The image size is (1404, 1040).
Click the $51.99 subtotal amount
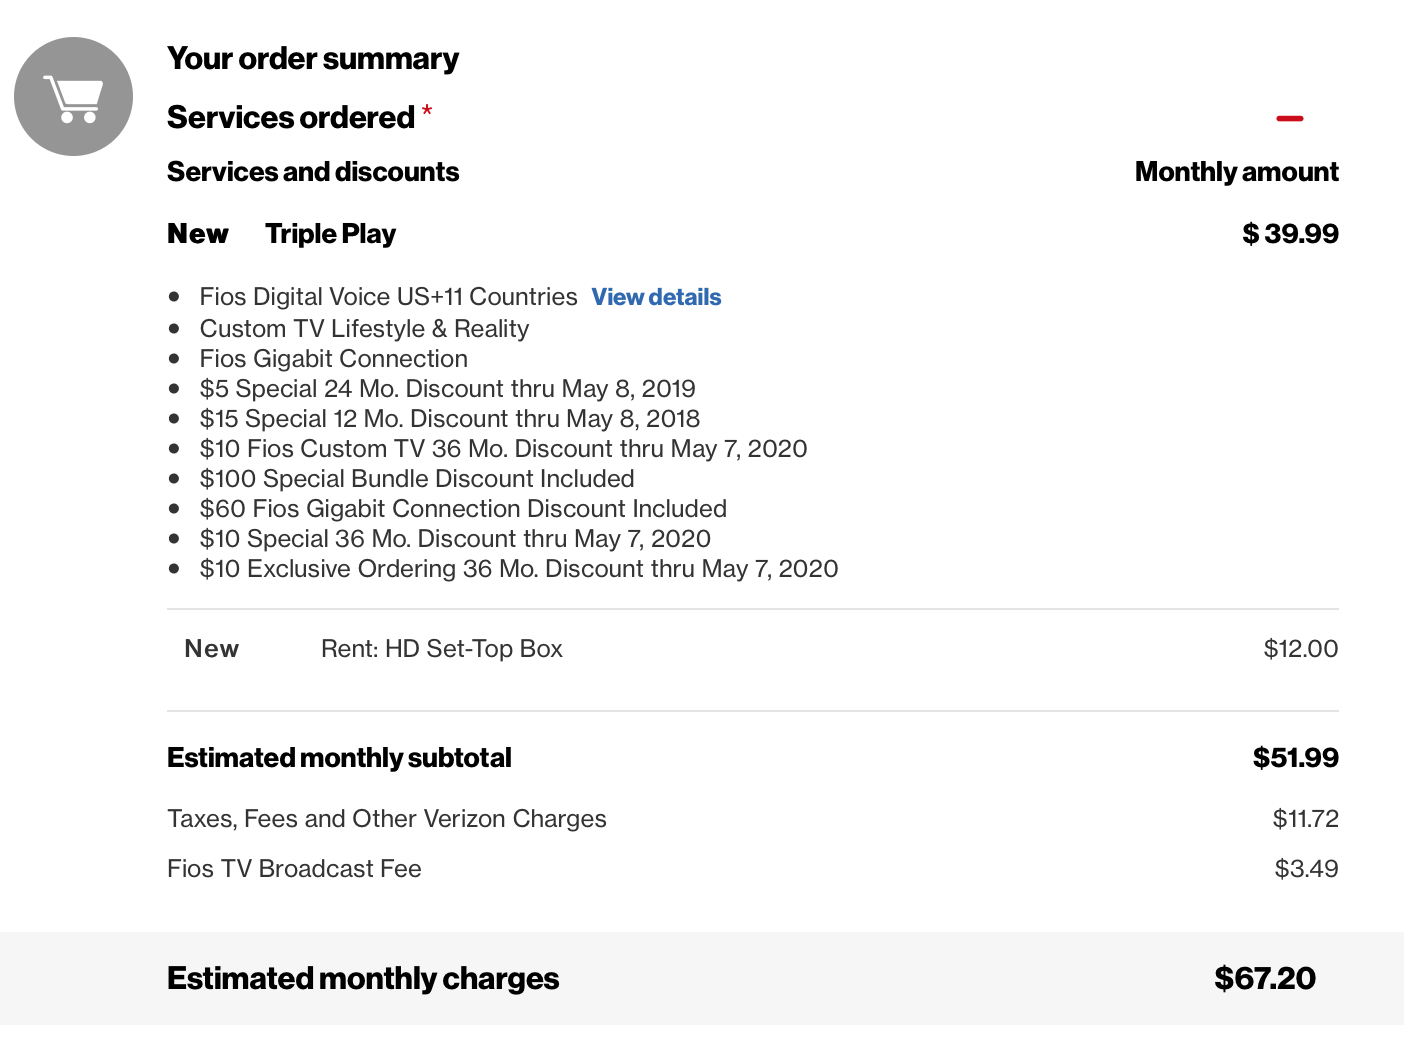(x=1295, y=758)
